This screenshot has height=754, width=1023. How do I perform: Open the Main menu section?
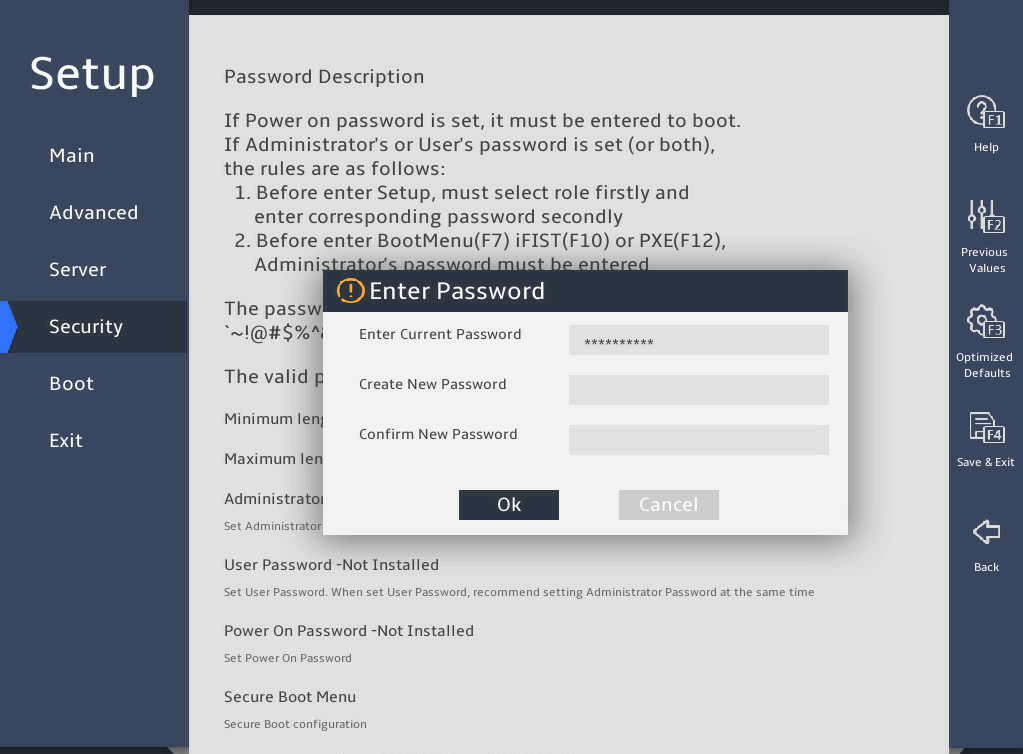(x=72, y=156)
